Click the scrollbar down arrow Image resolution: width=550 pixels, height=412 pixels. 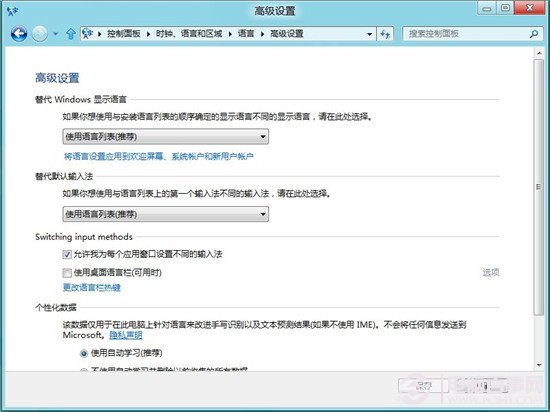click(539, 365)
